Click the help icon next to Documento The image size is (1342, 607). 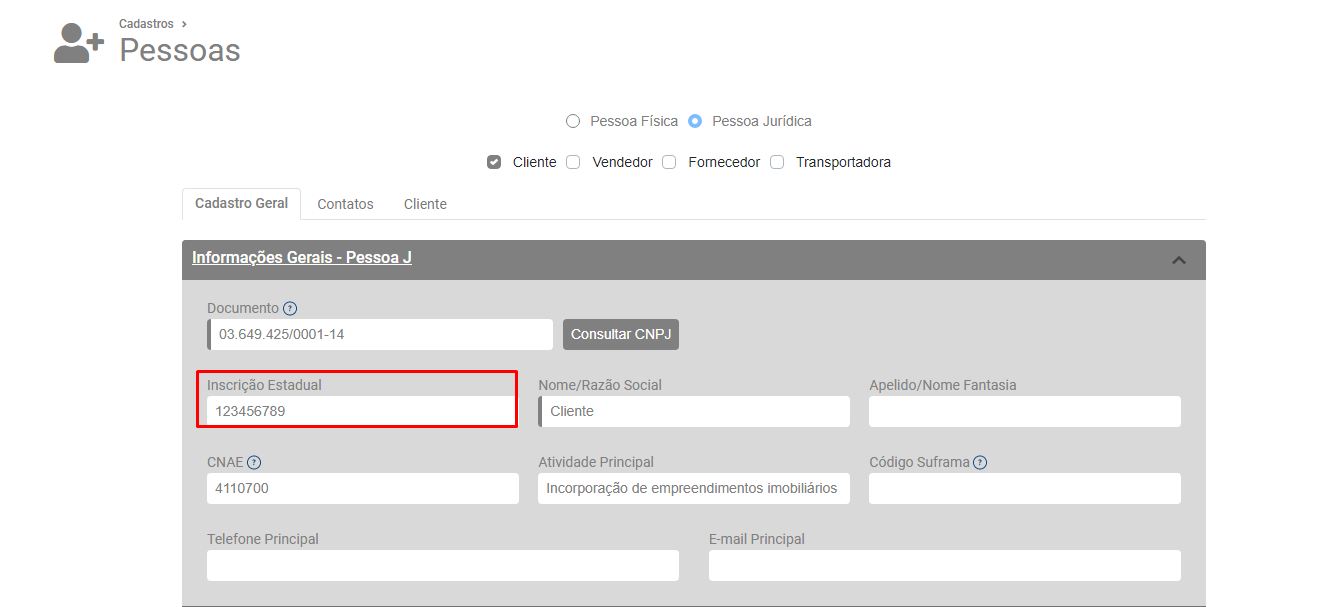(290, 309)
